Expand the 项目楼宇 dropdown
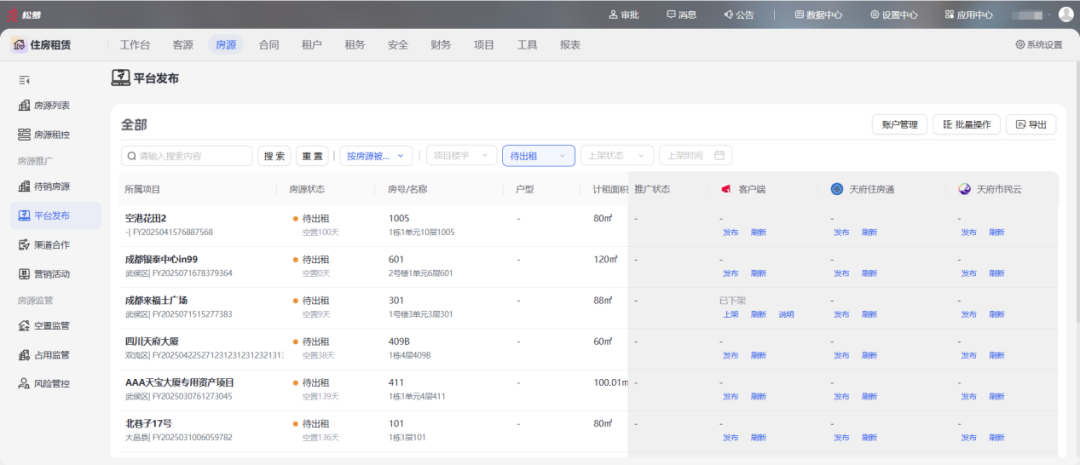Screen dimensions: 1080x465 (461, 156)
